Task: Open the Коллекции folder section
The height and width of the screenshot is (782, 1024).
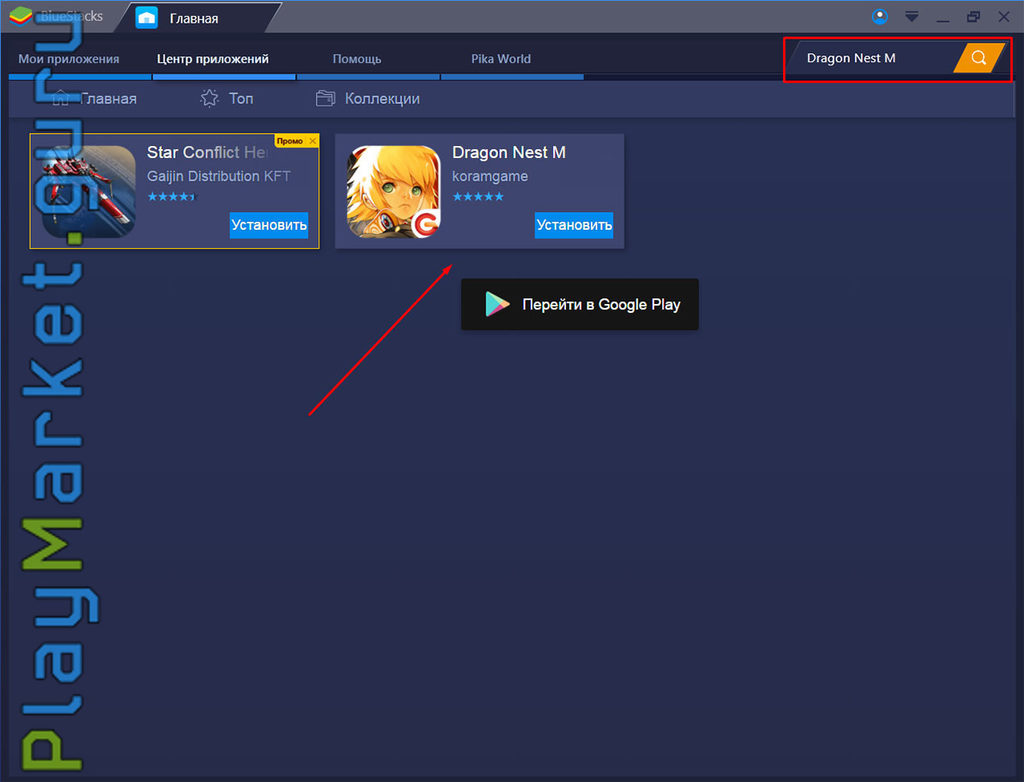Action: coord(368,99)
